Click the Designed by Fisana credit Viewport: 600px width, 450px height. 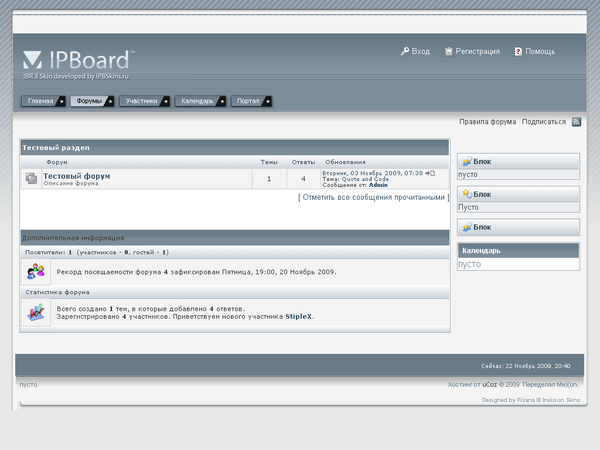[531, 400]
